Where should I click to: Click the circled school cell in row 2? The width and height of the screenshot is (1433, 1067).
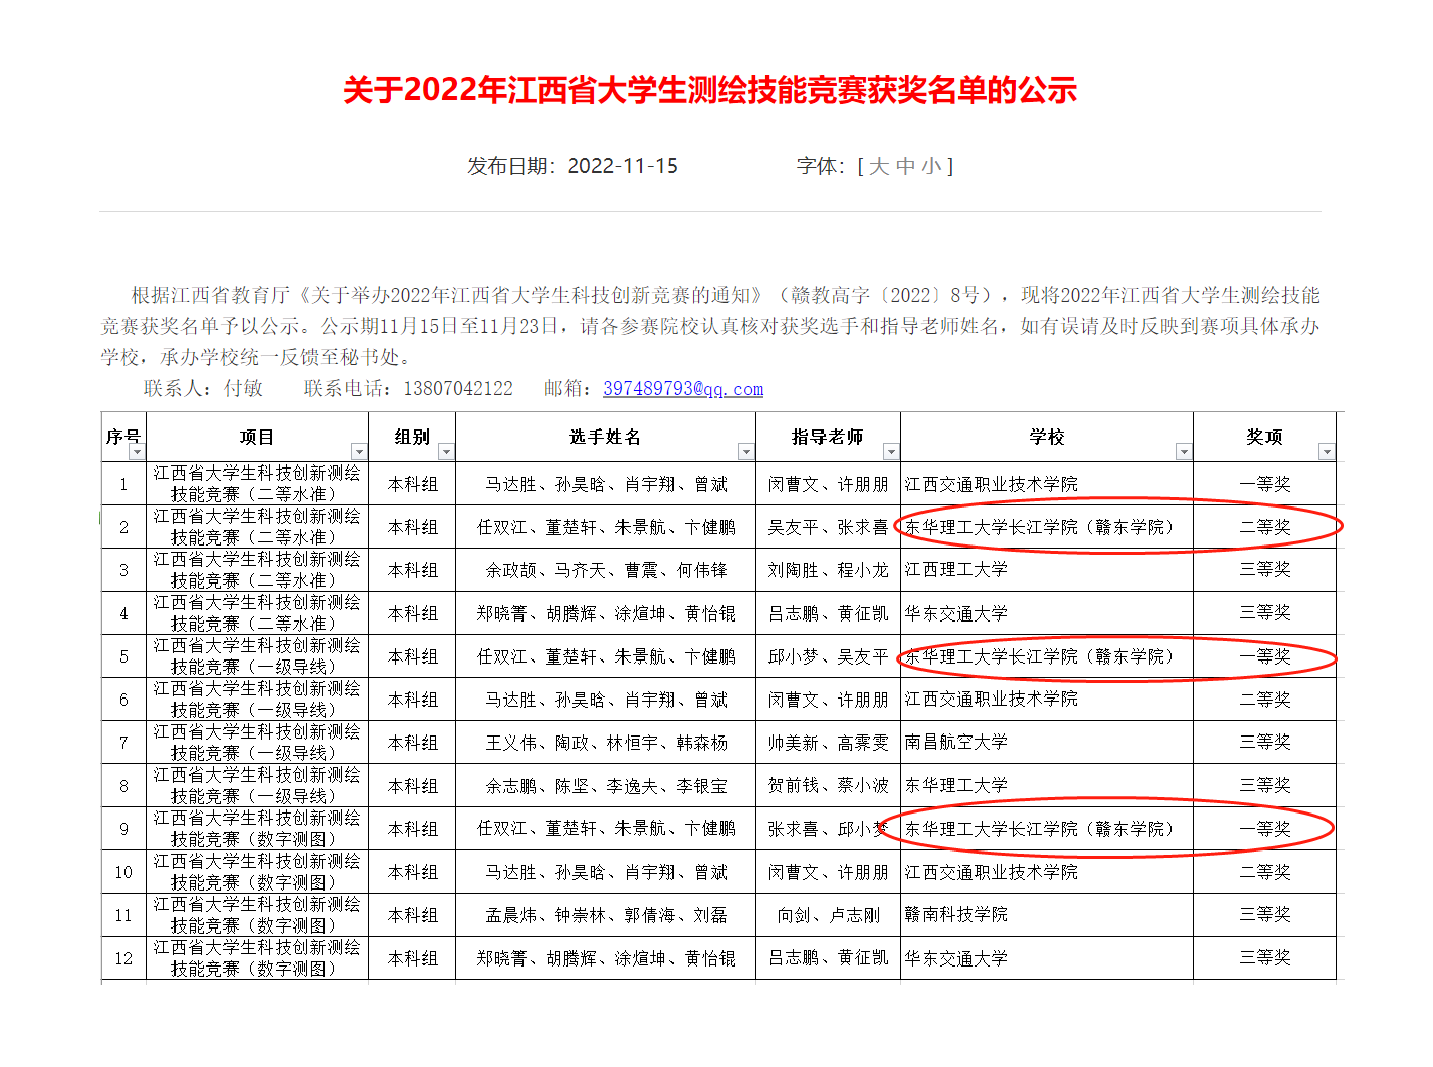[x=1038, y=527]
